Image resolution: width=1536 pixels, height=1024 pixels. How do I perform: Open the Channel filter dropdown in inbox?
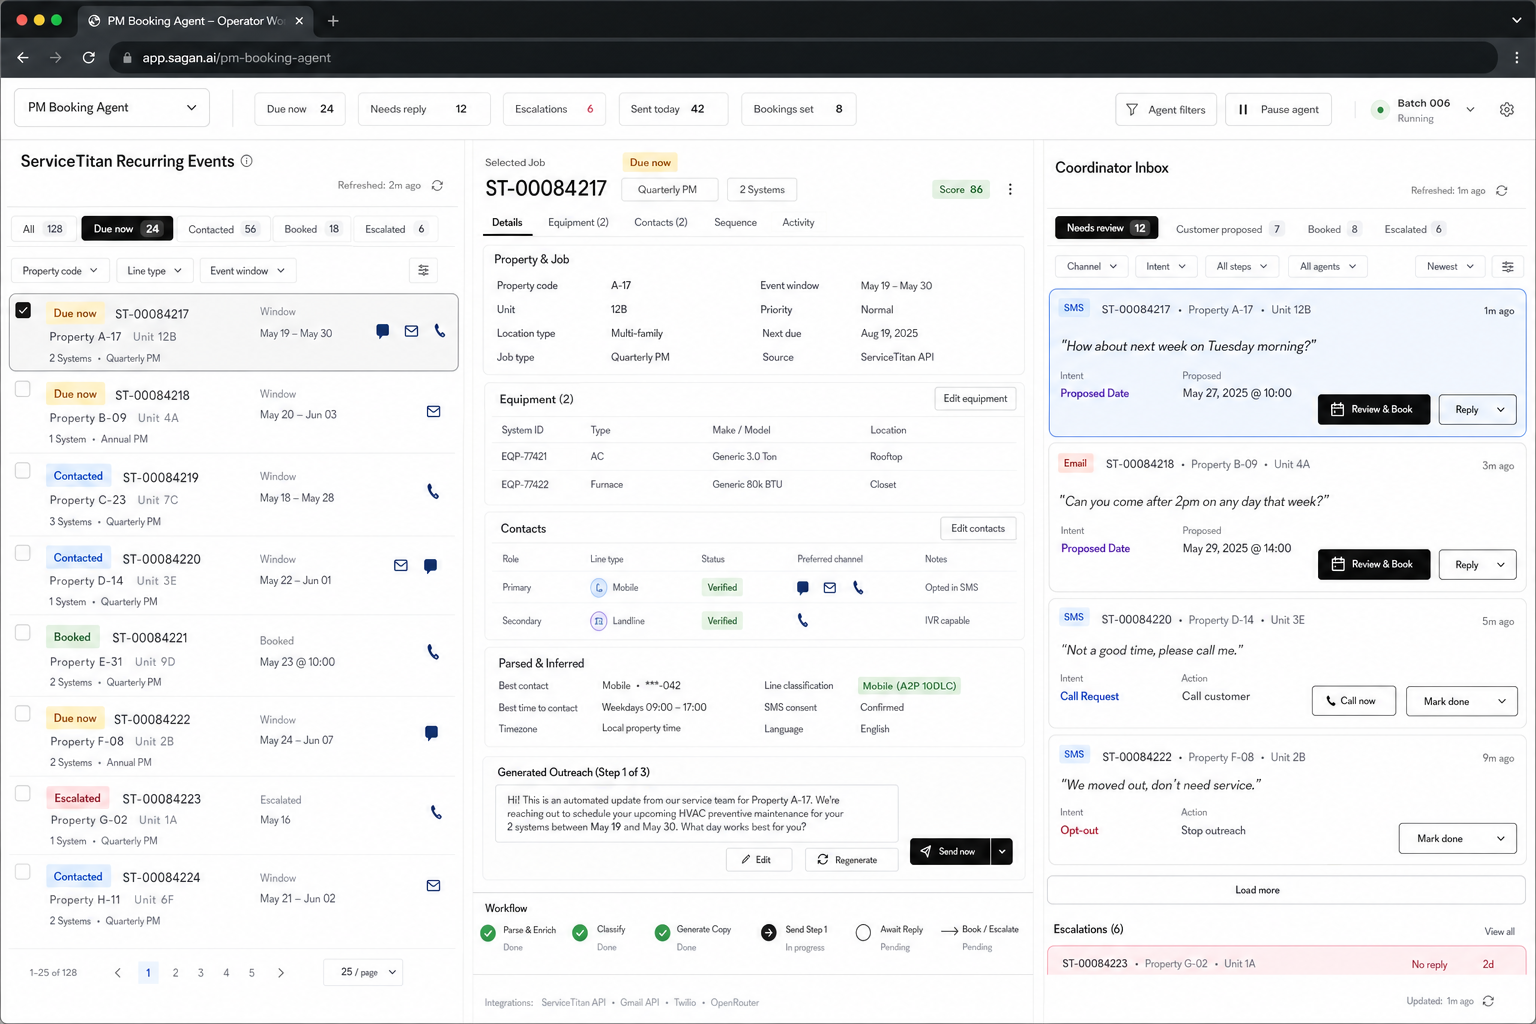click(1092, 267)
